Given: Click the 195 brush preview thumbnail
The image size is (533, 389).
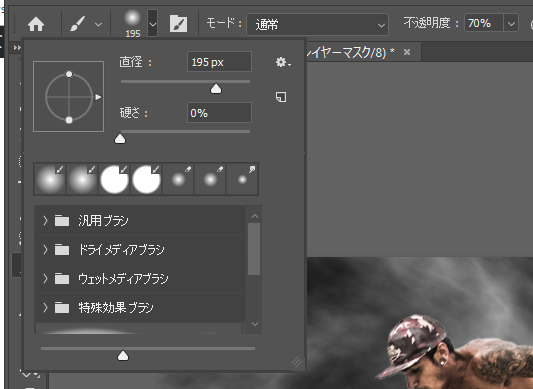Looking at the screenshot, I should pos(133,18).
